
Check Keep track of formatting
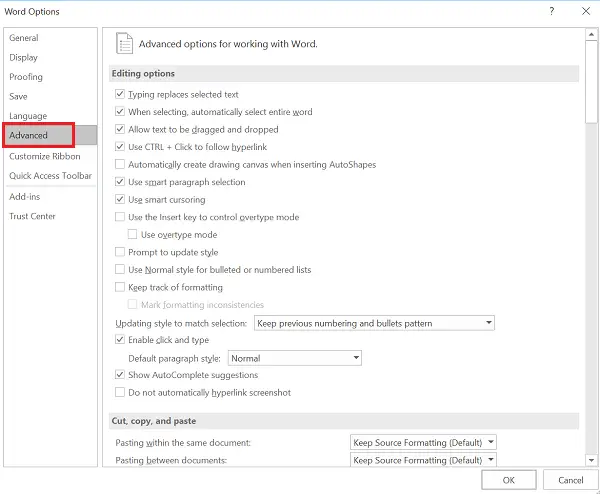(121, 288)
